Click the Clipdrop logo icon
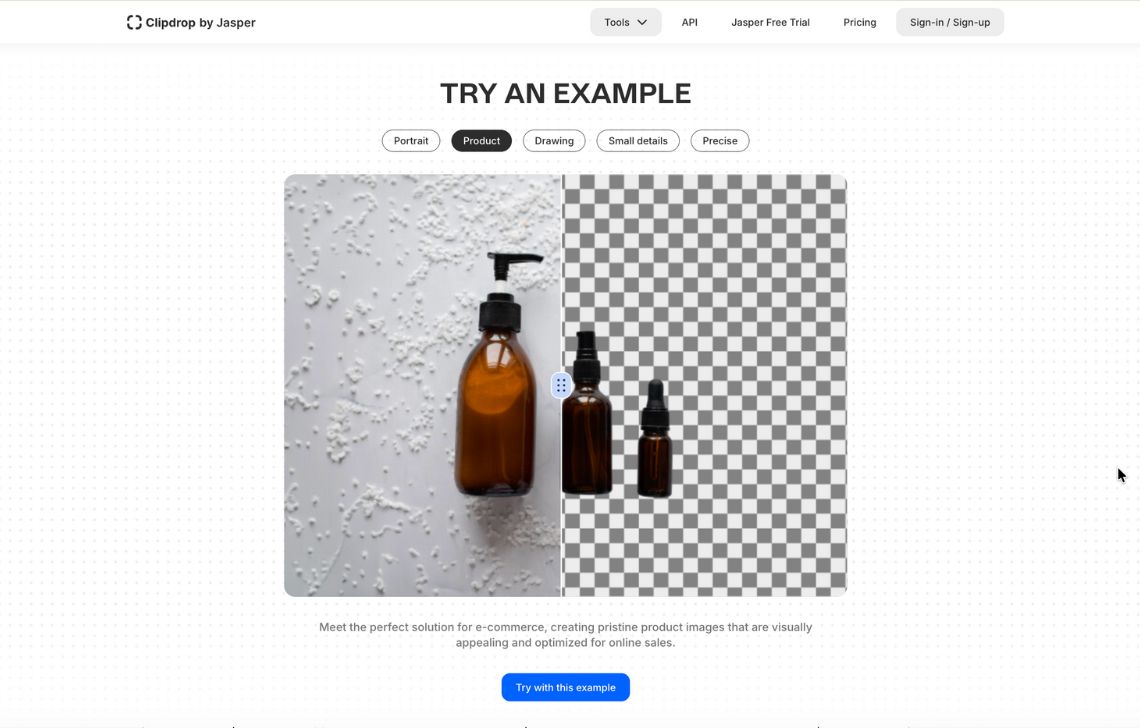This screenshot has height=728, width=1140. pos(134,23)
